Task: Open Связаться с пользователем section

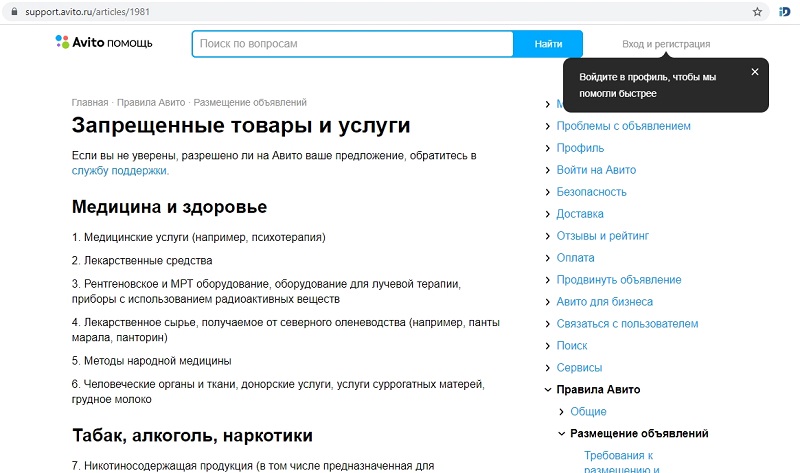Action: tap(627, 323)
